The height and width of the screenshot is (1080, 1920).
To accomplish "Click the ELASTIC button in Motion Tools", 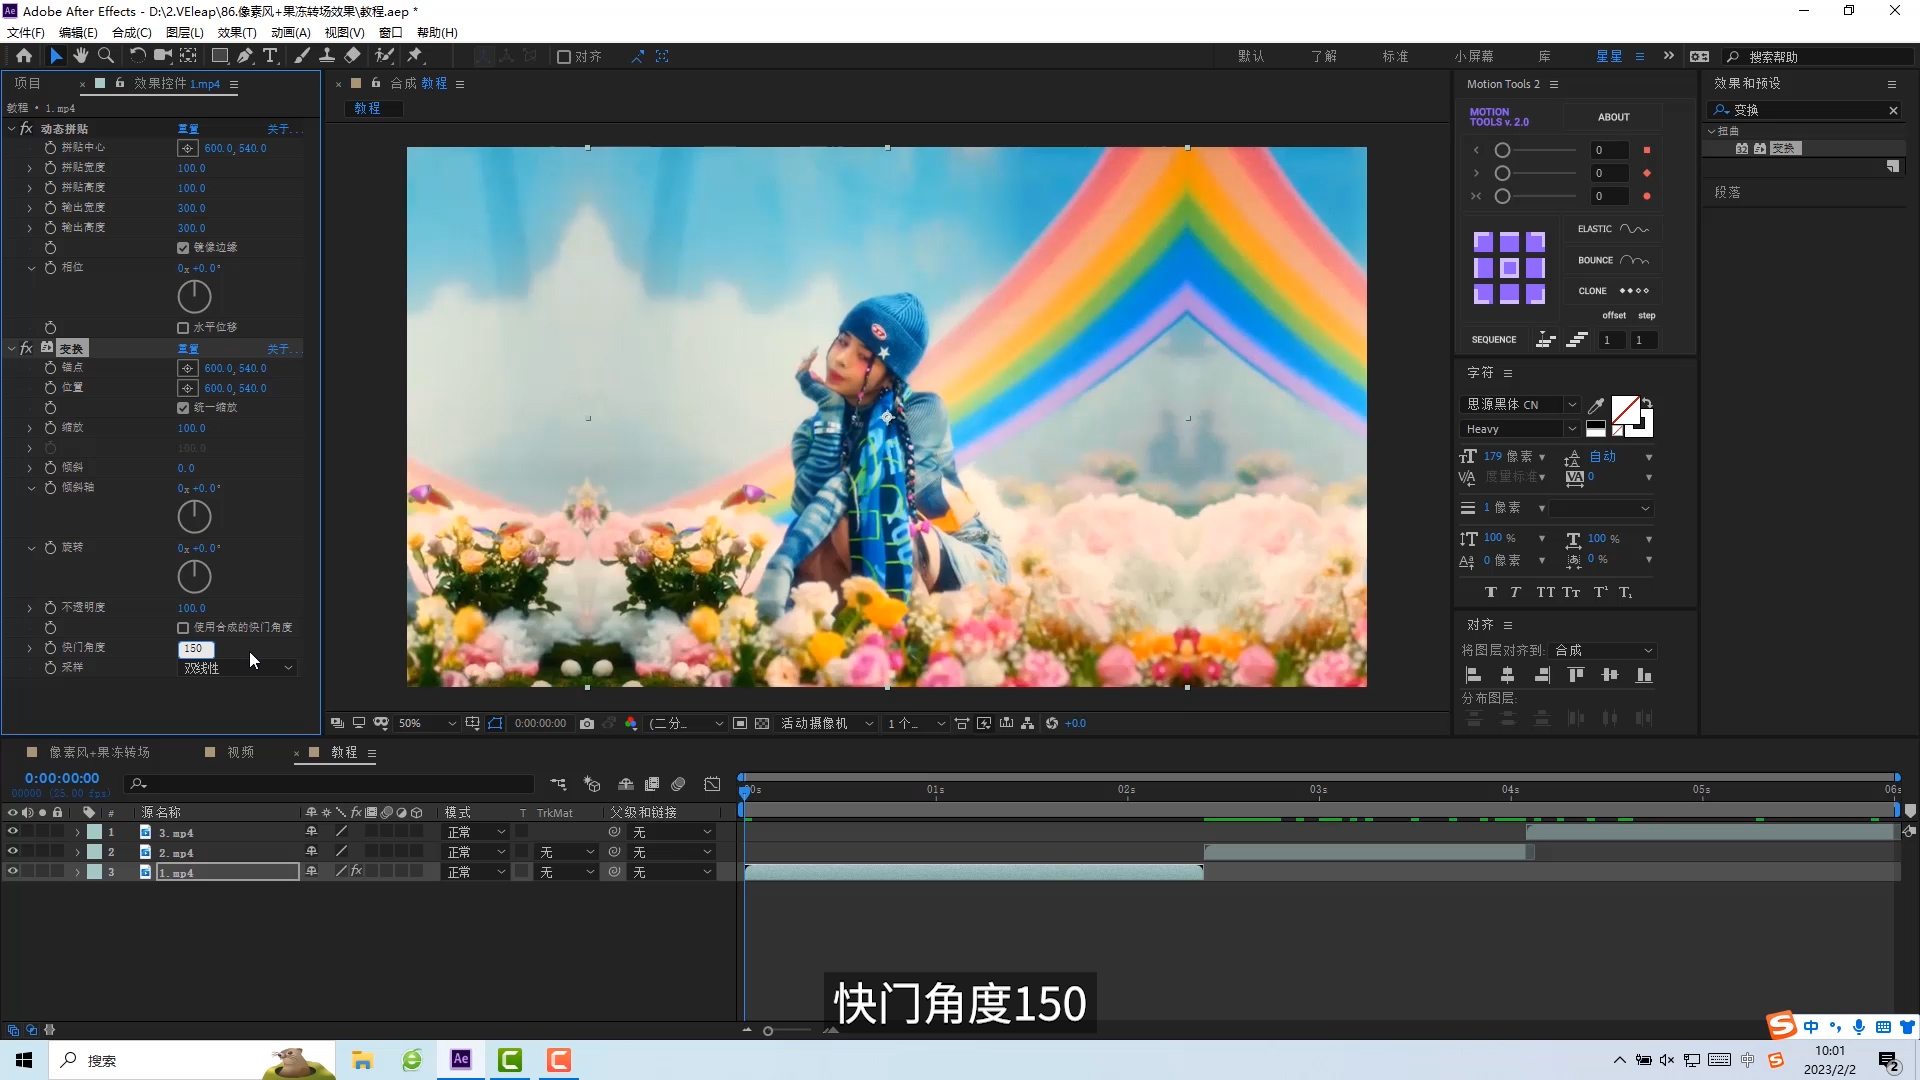I will (x=1612, y=229).
